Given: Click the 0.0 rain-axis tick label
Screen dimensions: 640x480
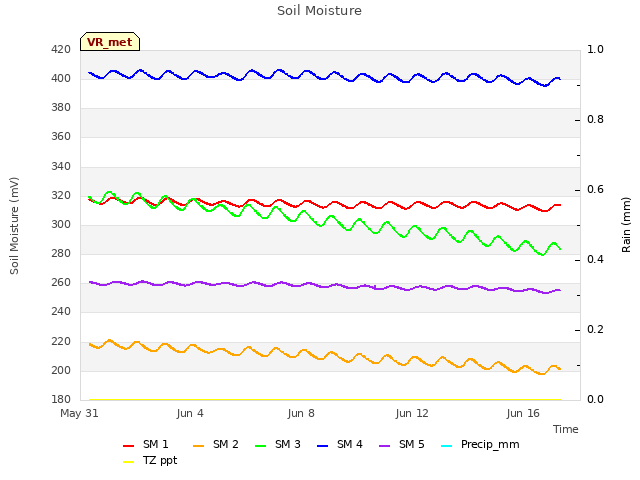Looking at the screenshot, I should 595,399.
